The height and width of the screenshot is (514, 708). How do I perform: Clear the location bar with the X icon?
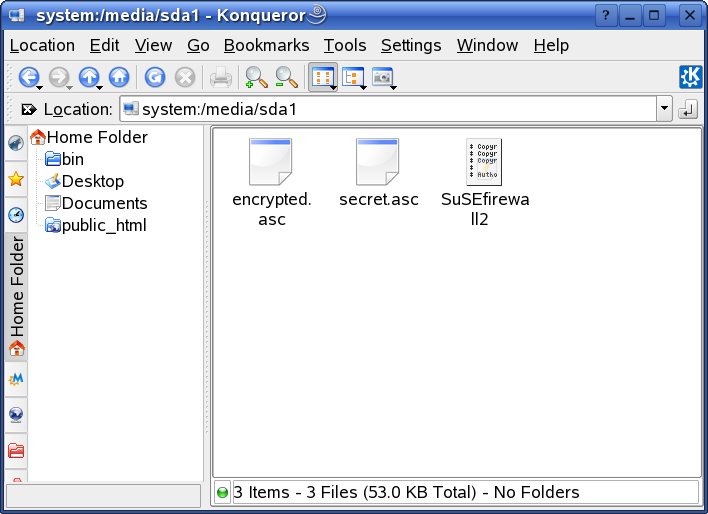[28, 109]
